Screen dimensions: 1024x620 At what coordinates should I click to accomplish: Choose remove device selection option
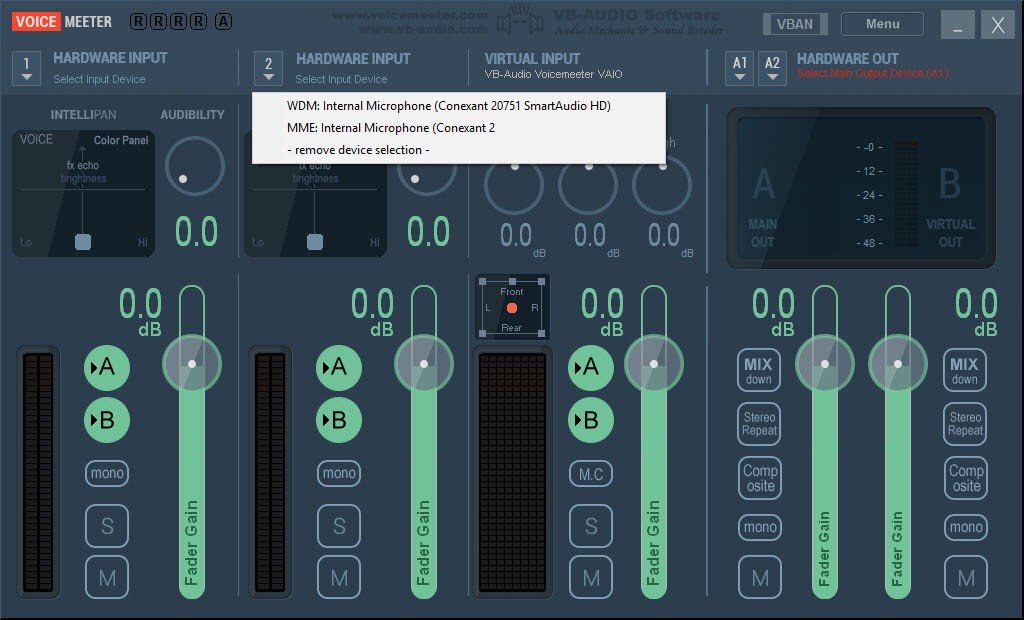pyautogui.click(x=357, y=150)
